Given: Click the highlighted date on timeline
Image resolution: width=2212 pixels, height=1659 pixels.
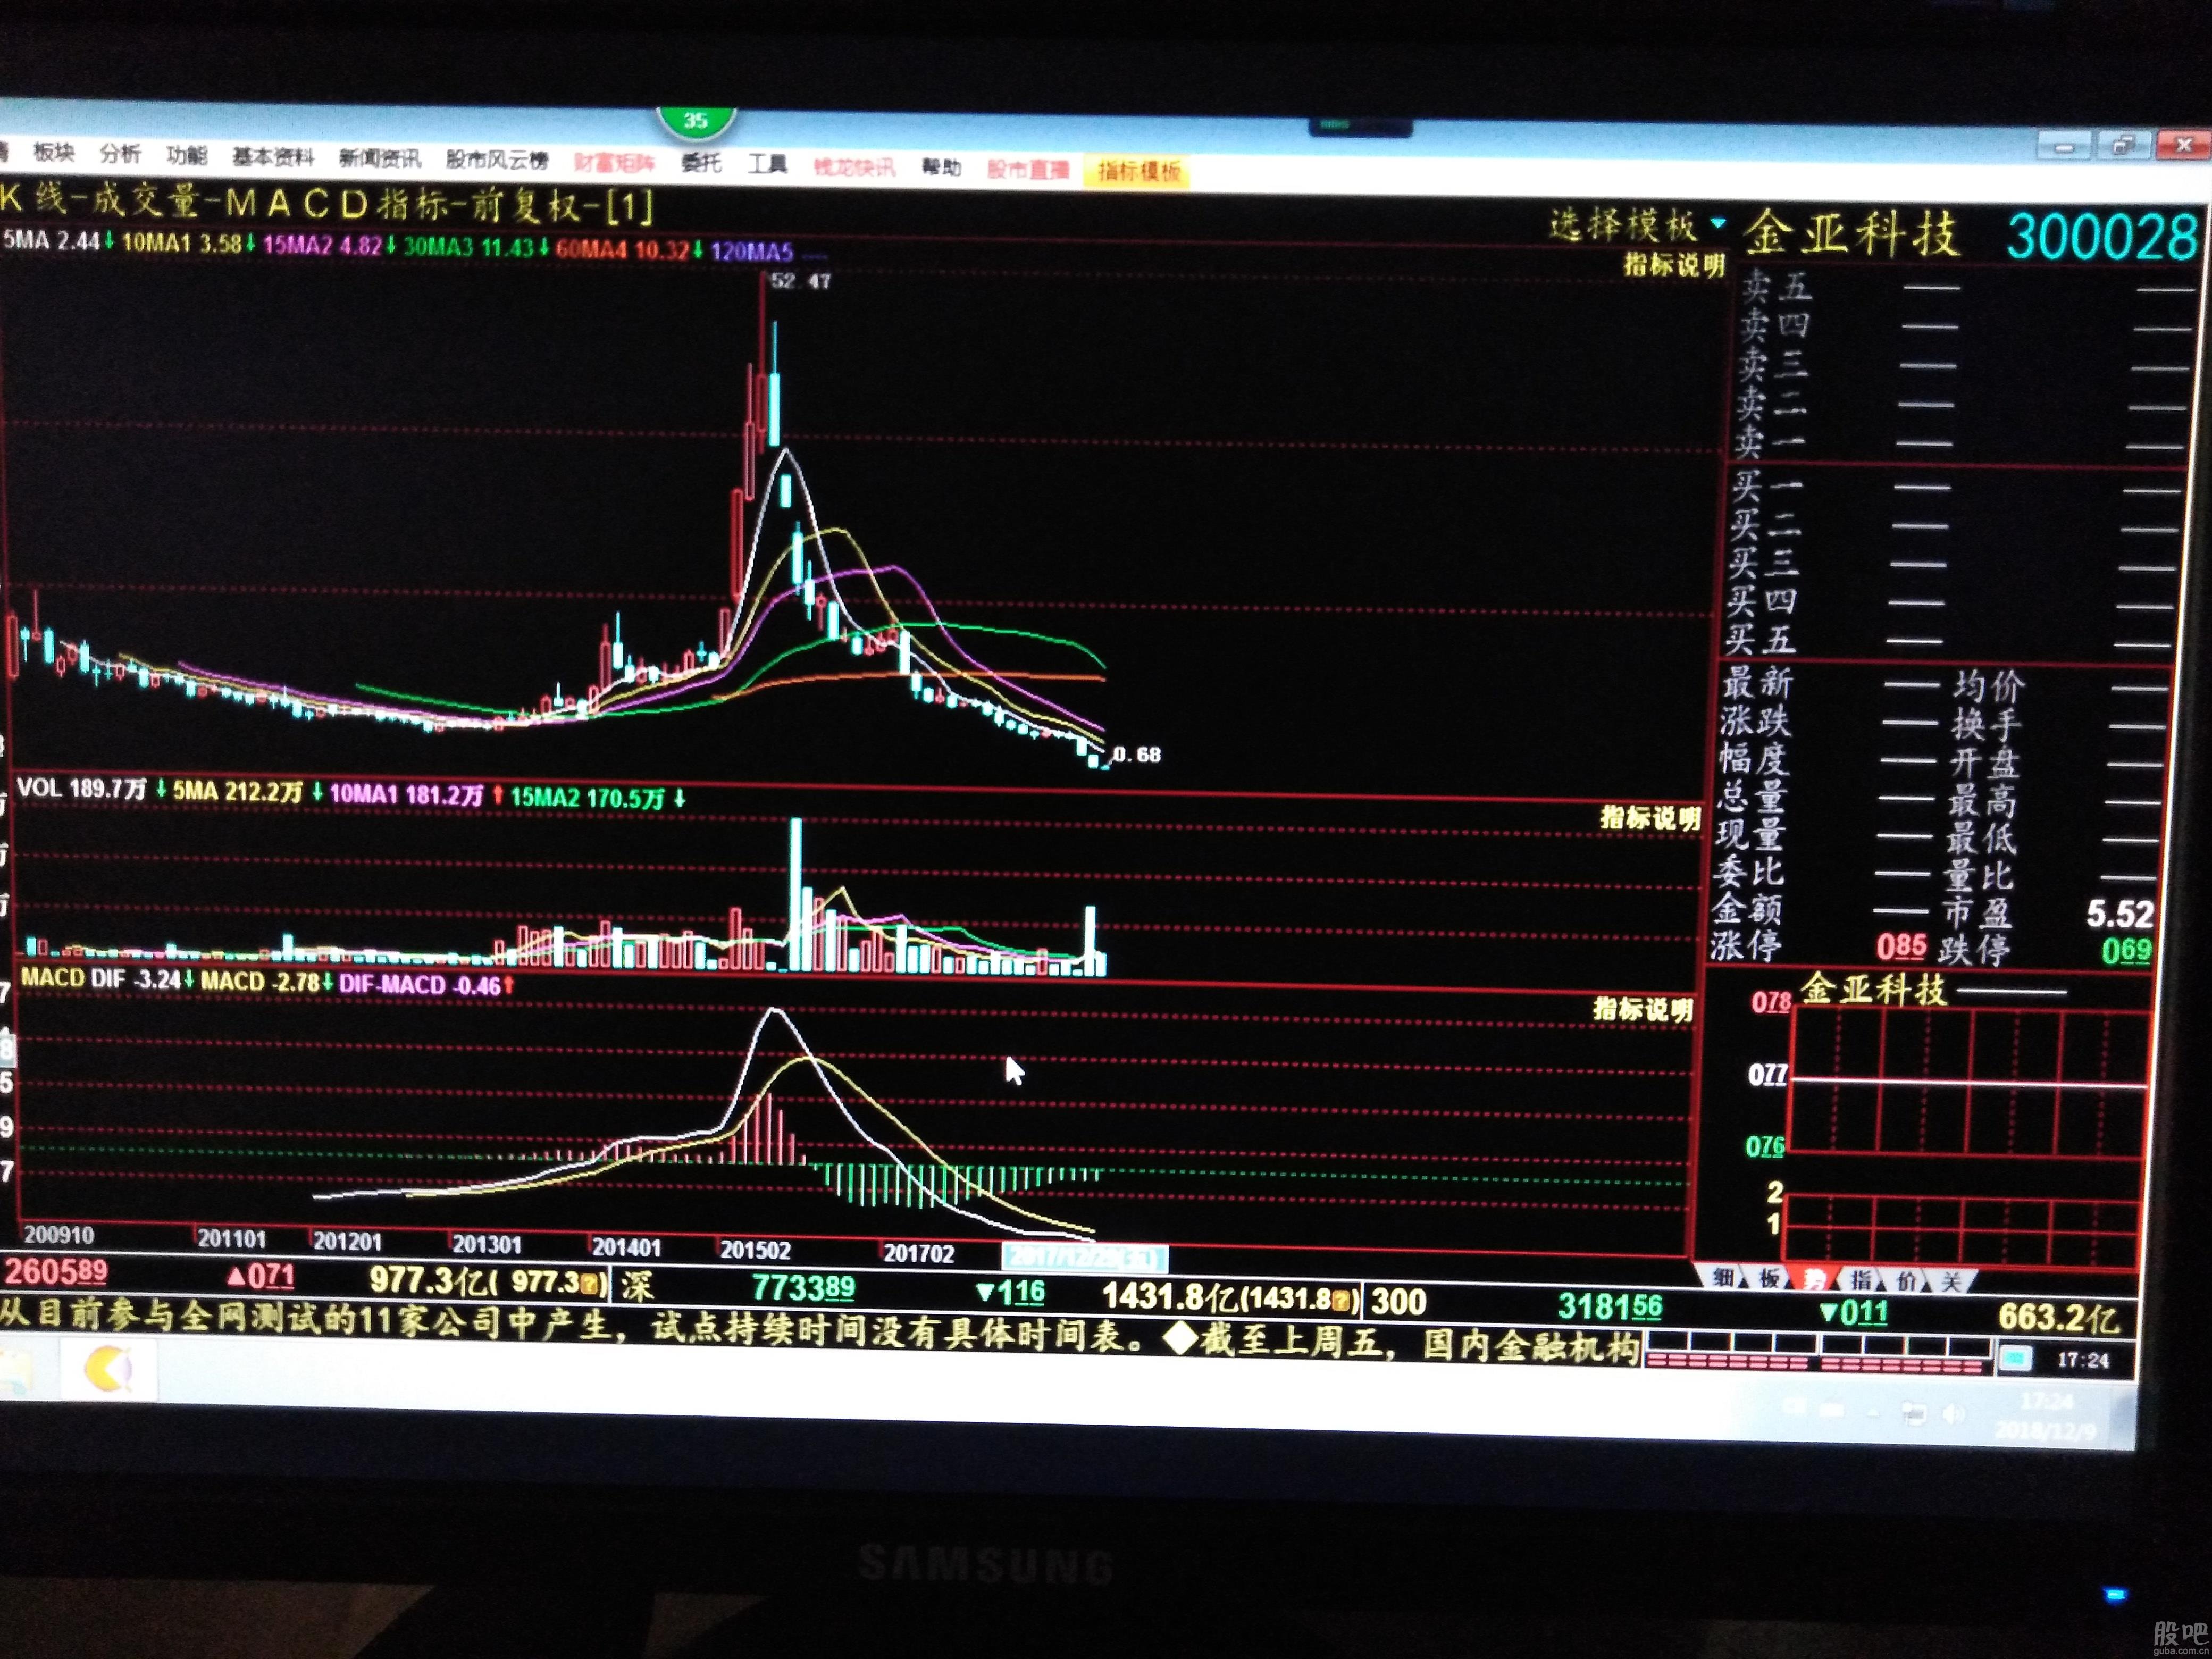Looking at the screenshot, I should click(1084, 1257).
